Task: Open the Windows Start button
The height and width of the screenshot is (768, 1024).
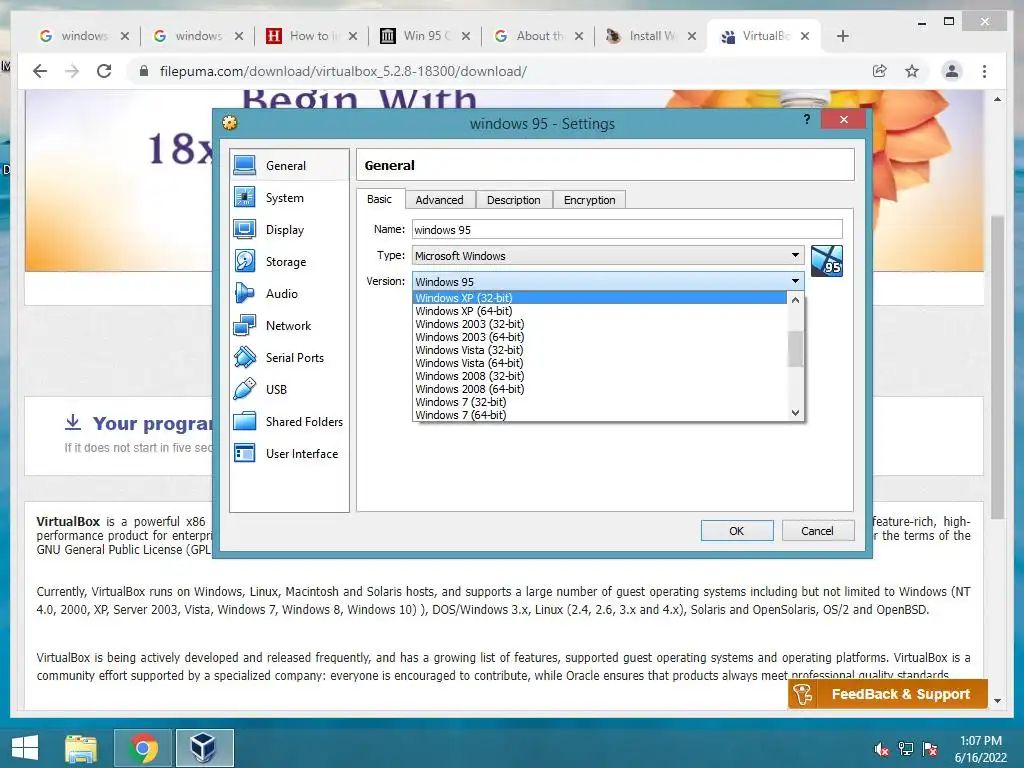Action: [x=25, y=748]
